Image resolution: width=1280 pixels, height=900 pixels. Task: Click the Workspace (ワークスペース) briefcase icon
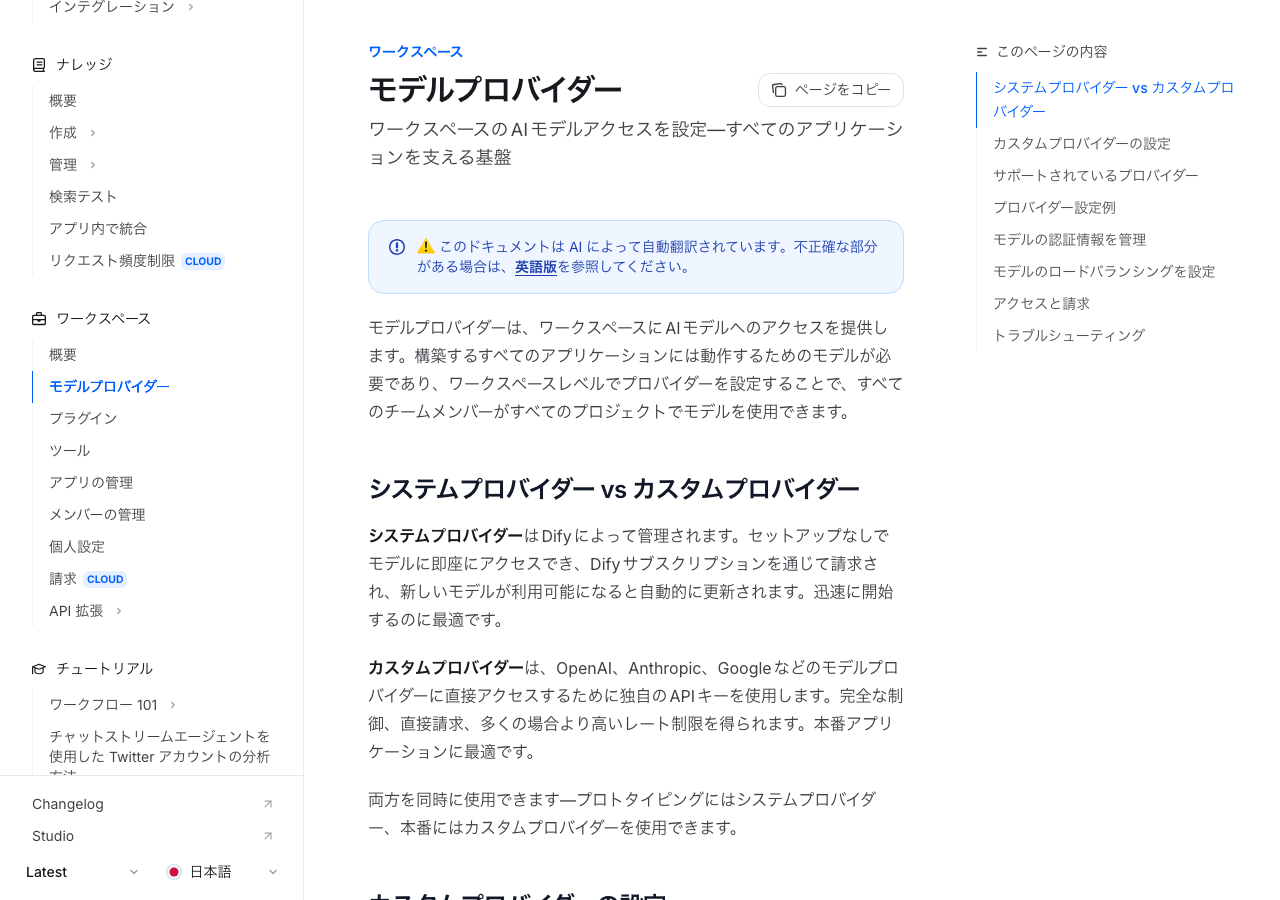[x=39, y=319]
